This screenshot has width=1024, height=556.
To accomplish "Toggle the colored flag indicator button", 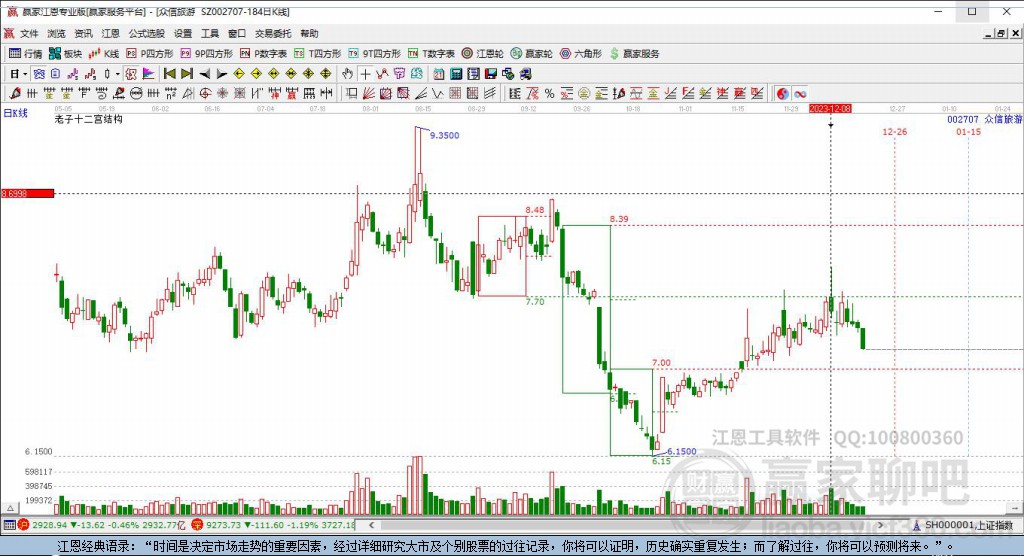I will [x=148, y=74].
